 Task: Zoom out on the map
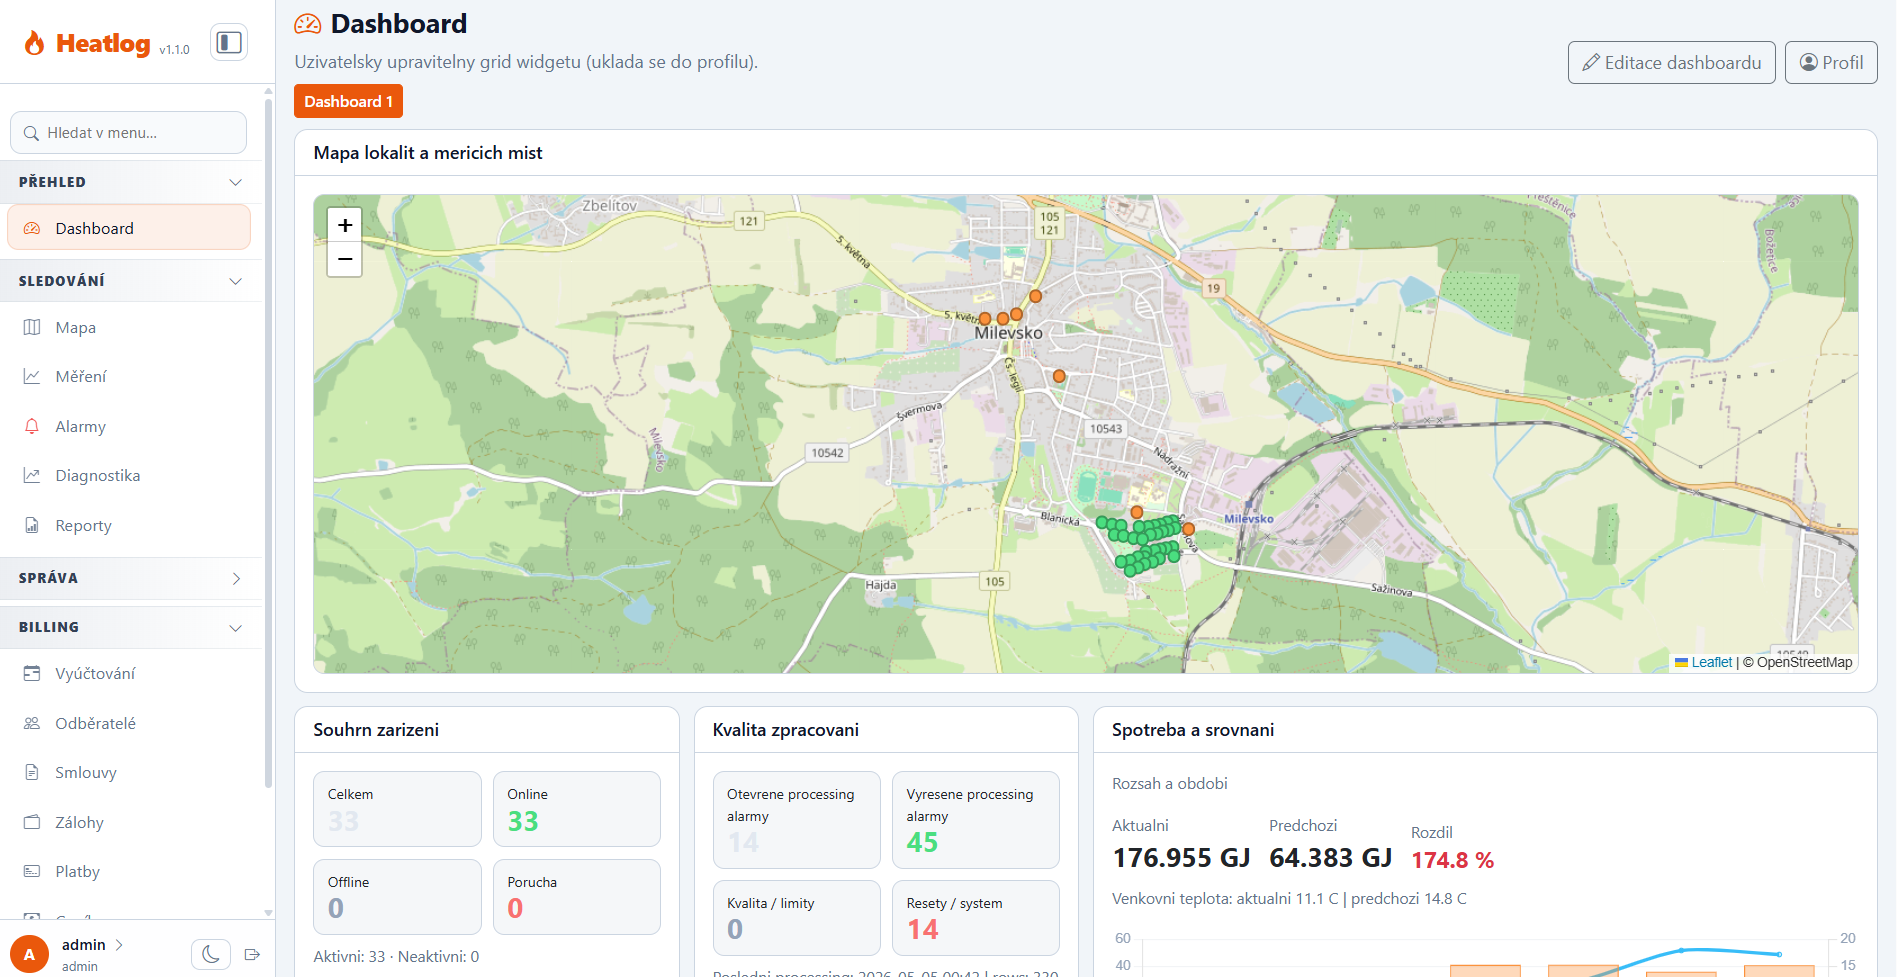click(x=345, y=259)
